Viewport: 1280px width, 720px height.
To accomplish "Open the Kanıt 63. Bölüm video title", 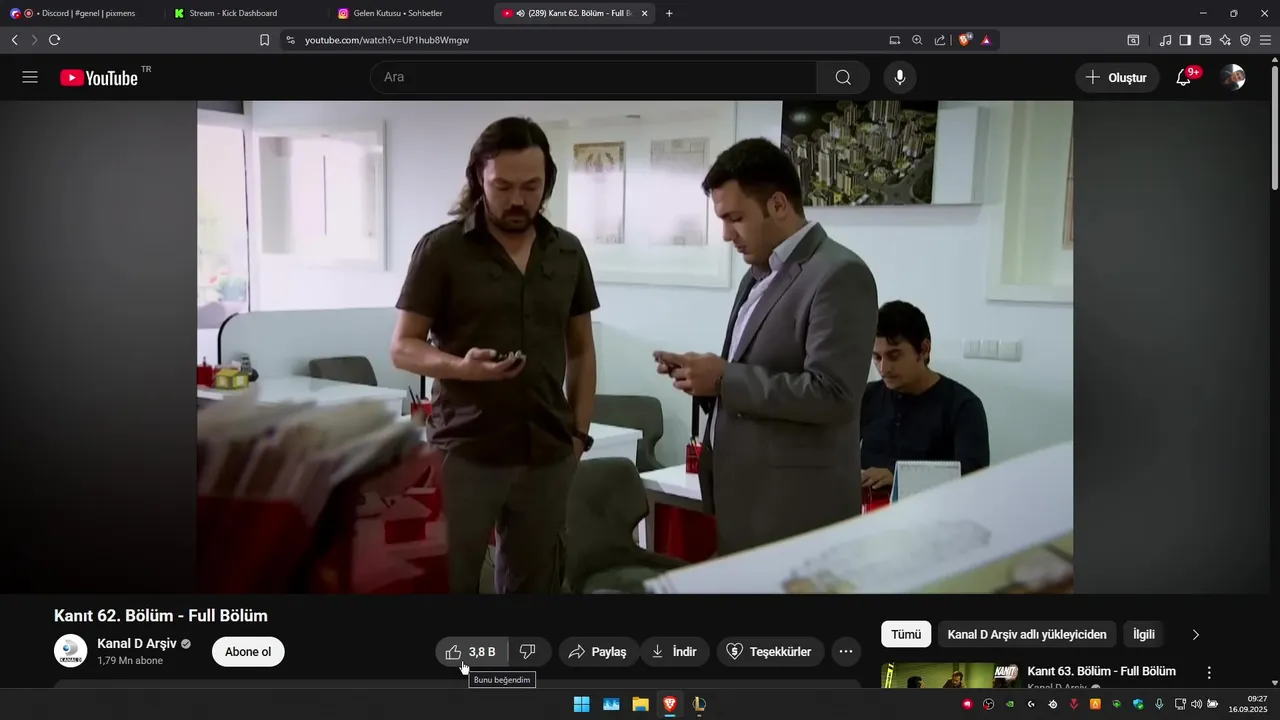I will (1102, 671).
